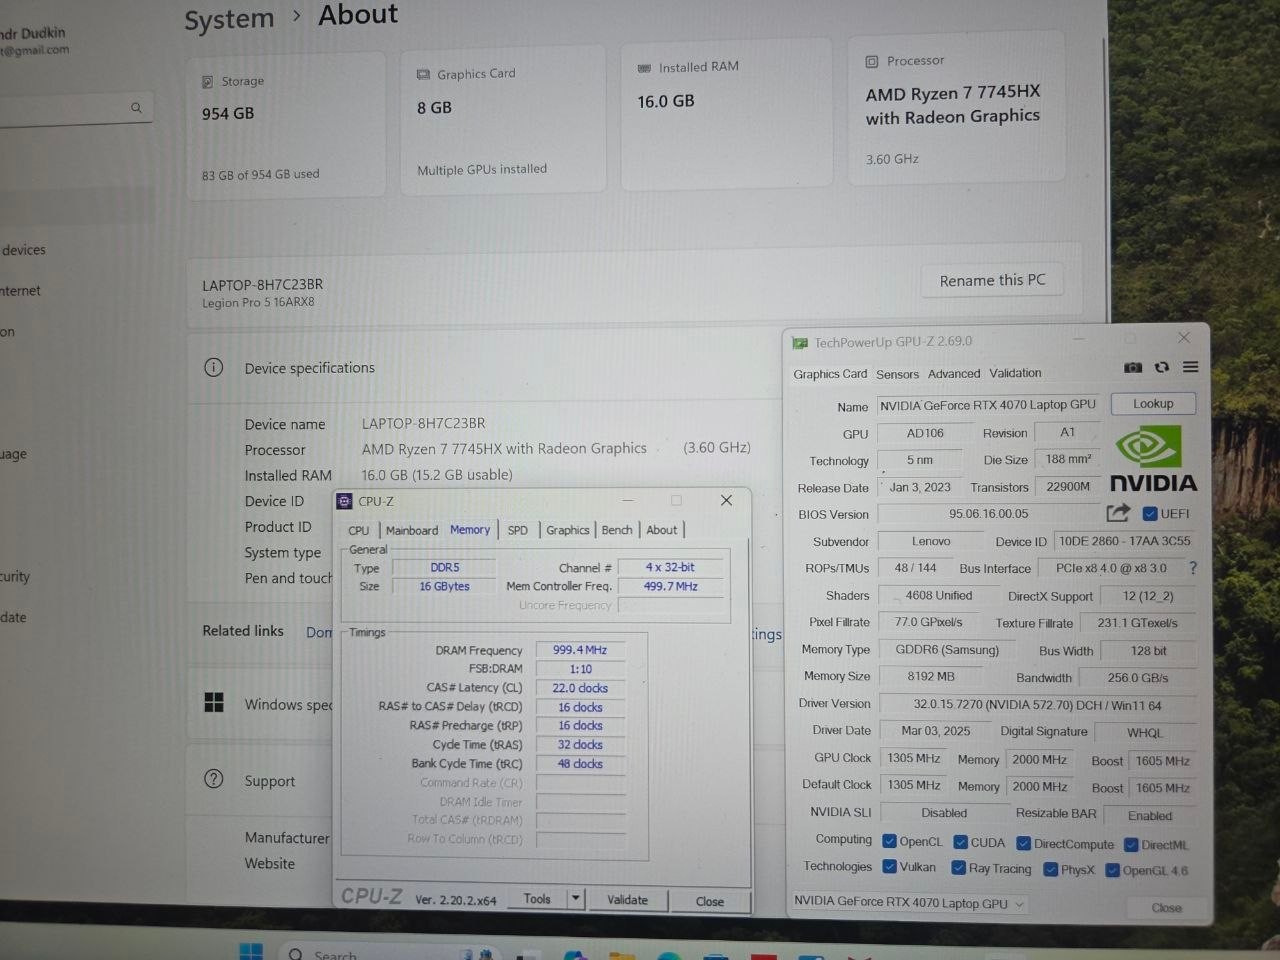Click the Close button in CPU-Z
The height and width of the screenshot is (960, 1280).
(709, 901)
